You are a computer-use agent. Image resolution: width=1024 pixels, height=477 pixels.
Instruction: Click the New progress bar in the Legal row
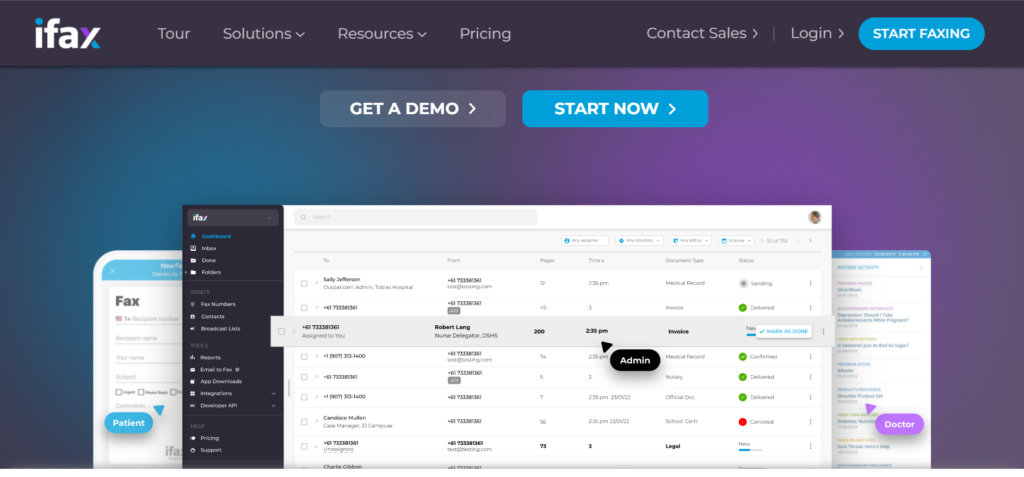coord(750,450)
